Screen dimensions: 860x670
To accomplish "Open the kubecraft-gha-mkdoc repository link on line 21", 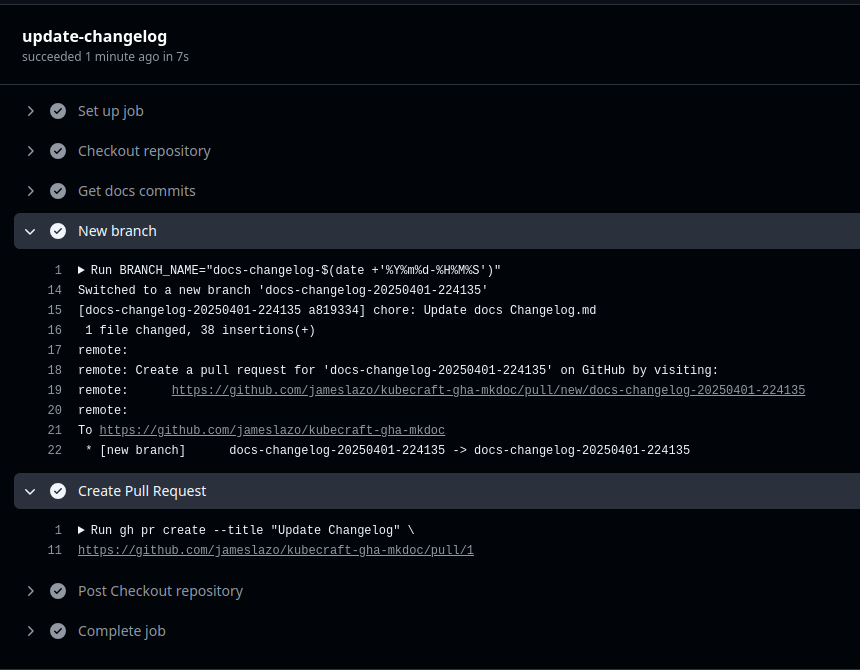I will pyautogui.click(x=272, y=430).
